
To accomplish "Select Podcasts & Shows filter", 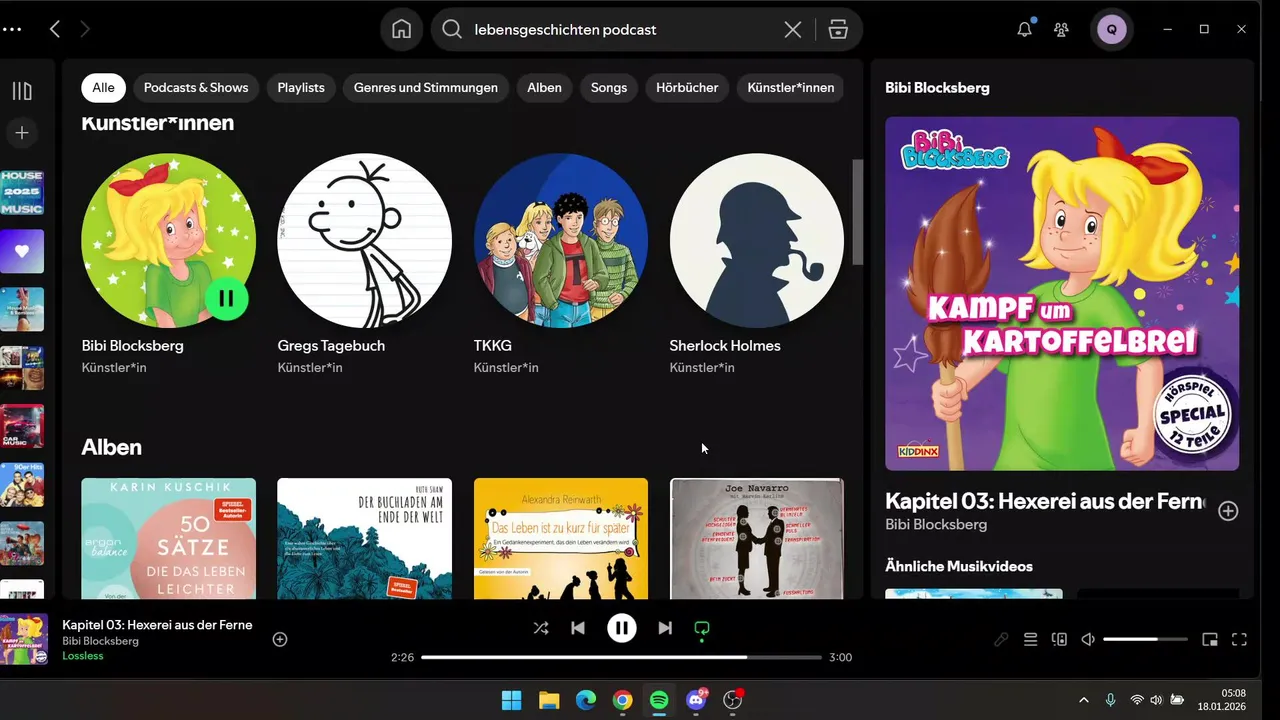I will 196,87.
